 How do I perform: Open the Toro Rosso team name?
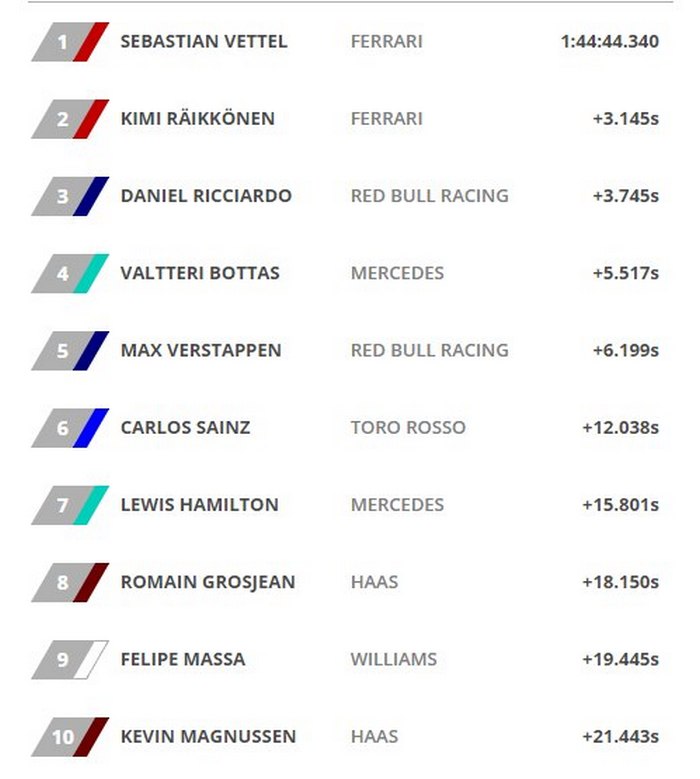pos(408,427)
